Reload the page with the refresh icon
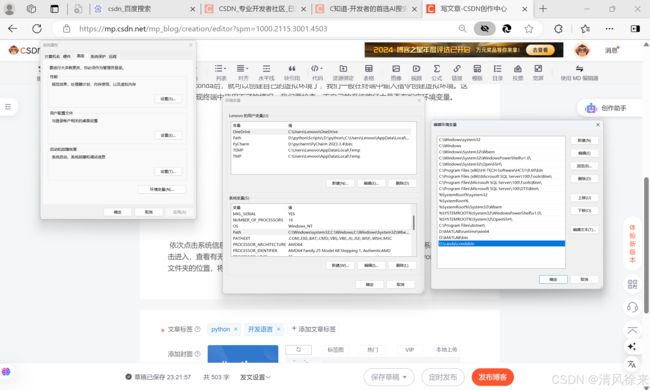 tap(37, 29)
